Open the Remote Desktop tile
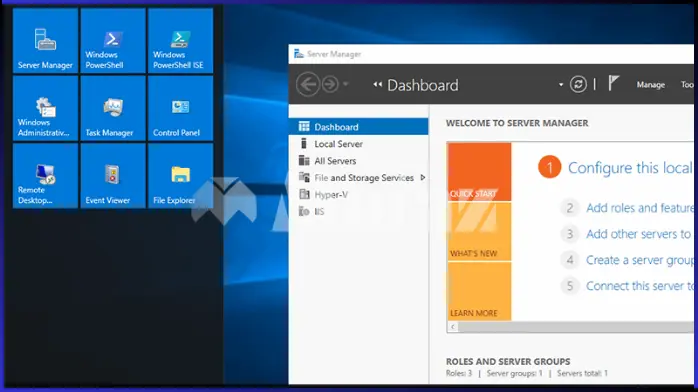The width and height of the screenshot is (698, 392). click(45, 176)
